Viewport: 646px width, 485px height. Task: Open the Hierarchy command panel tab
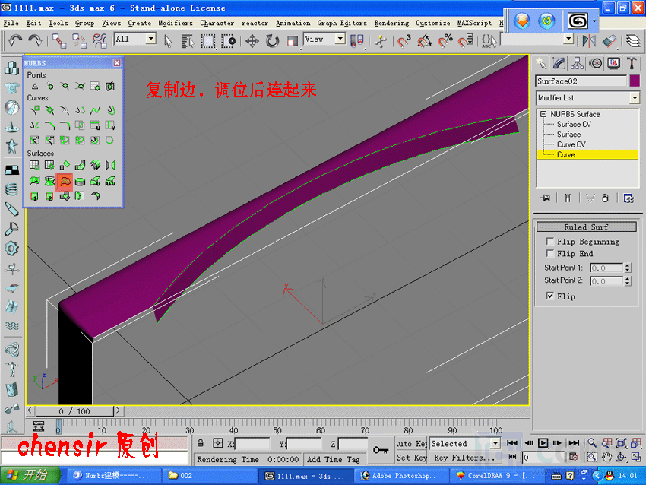click(577, 63)
